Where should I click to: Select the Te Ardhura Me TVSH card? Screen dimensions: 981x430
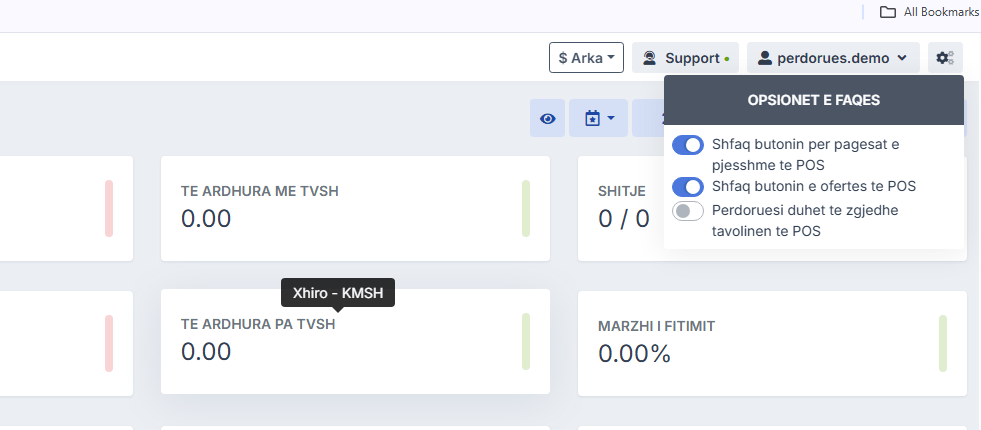(x=355, y=208)
